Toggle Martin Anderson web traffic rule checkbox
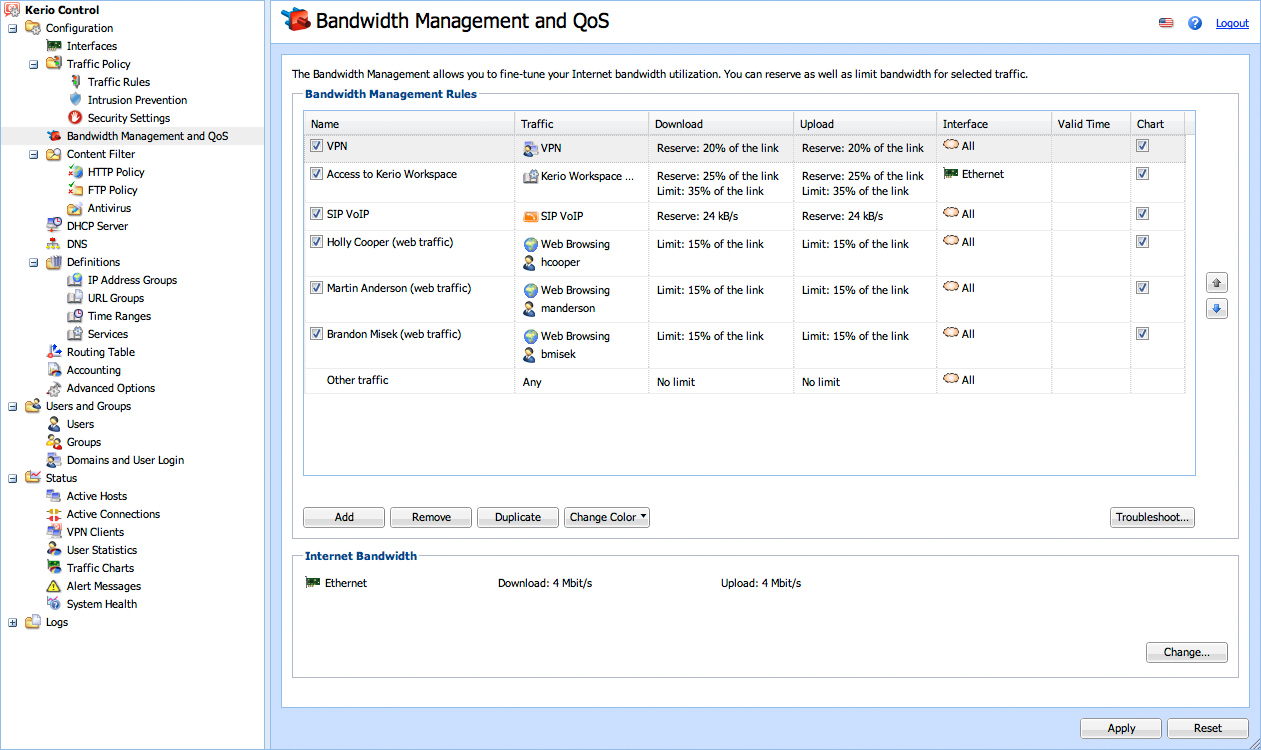This screenshot has width=1261, height=750. tap(316, 288)
